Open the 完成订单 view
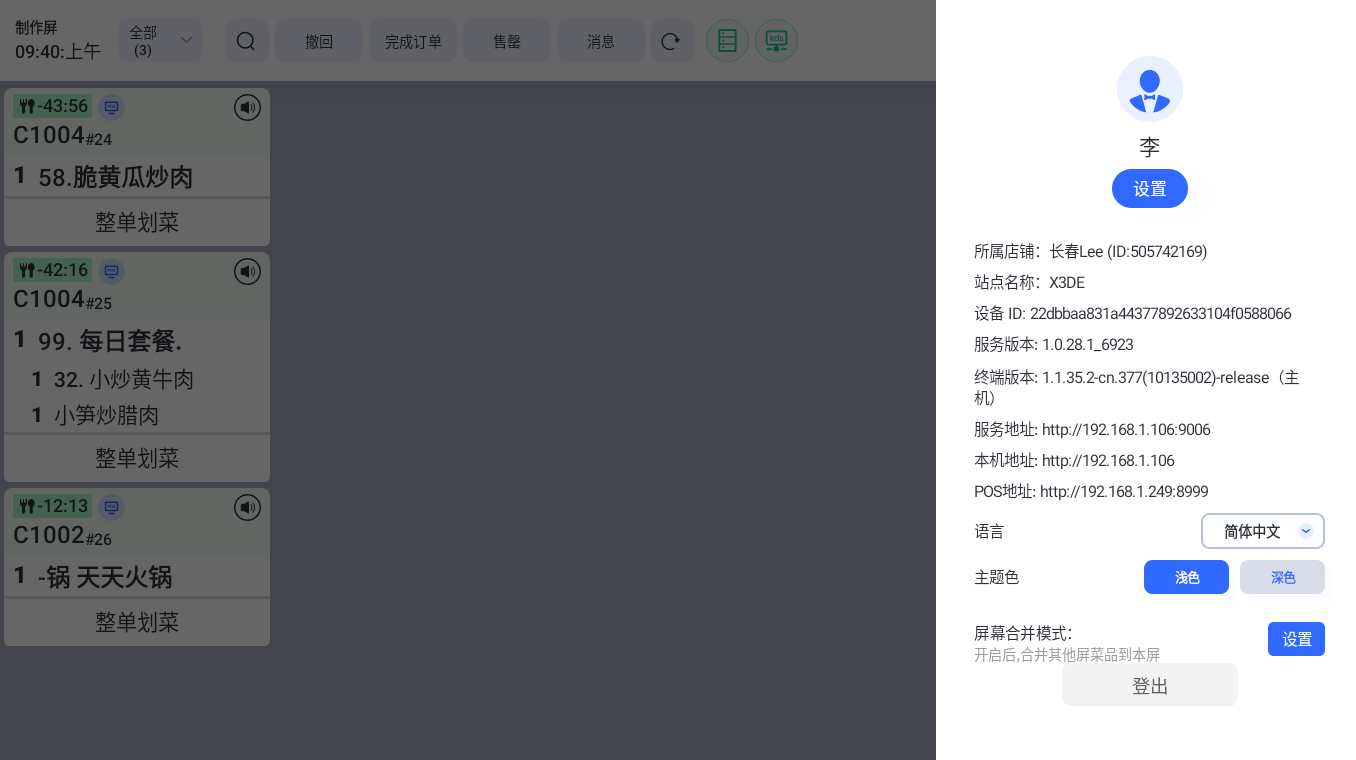 tap(413, 41)
